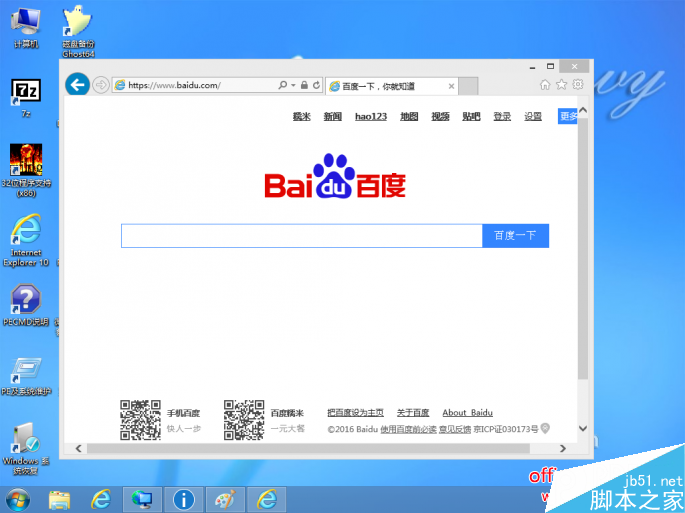Click pinned Internet Explorer beside taskbar folder
The image size is (685, 513).
tap(101, 500)
